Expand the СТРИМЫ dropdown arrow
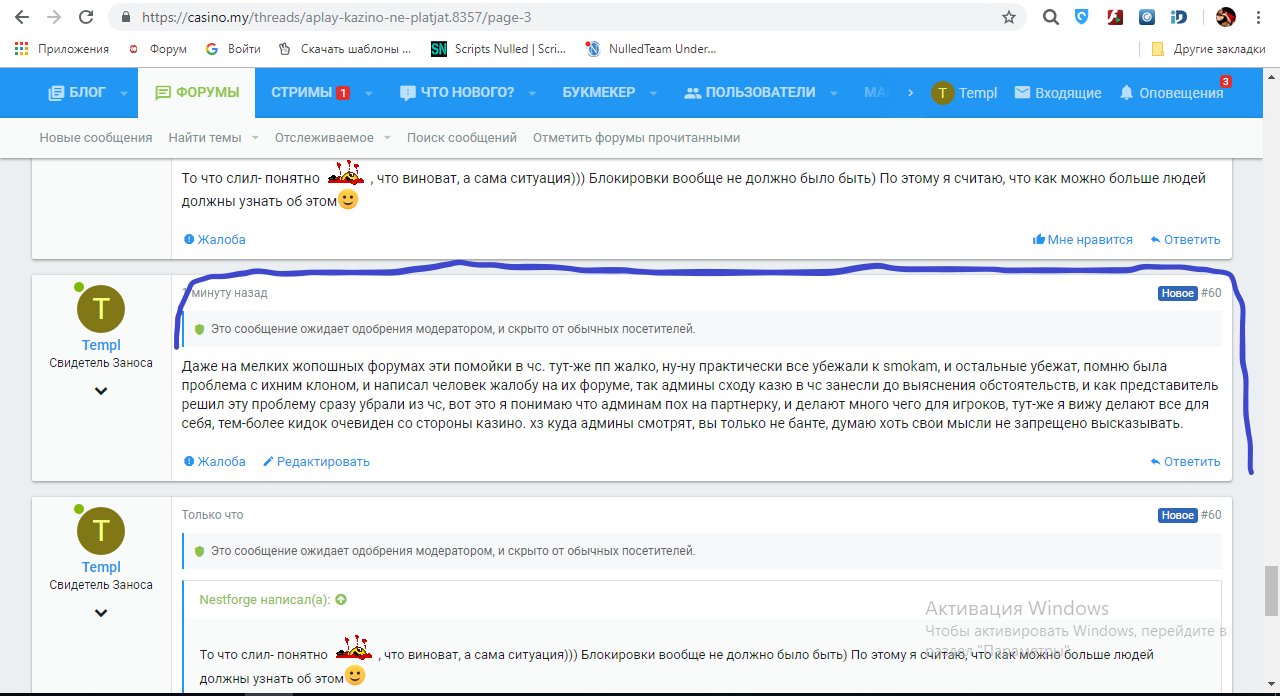This screenshot has width=1280, height=696. (368, 93)
